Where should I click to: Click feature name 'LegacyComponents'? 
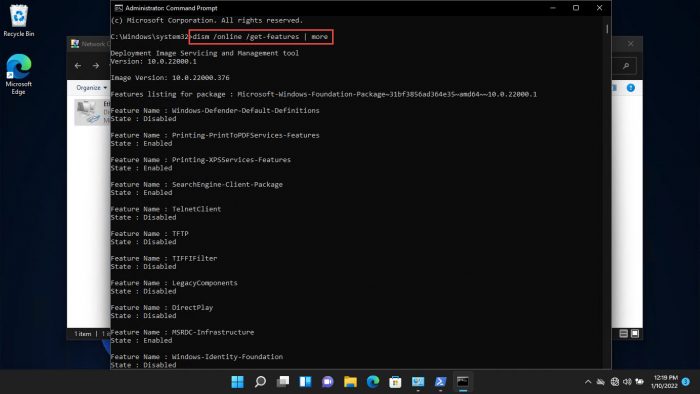[204, 283]
